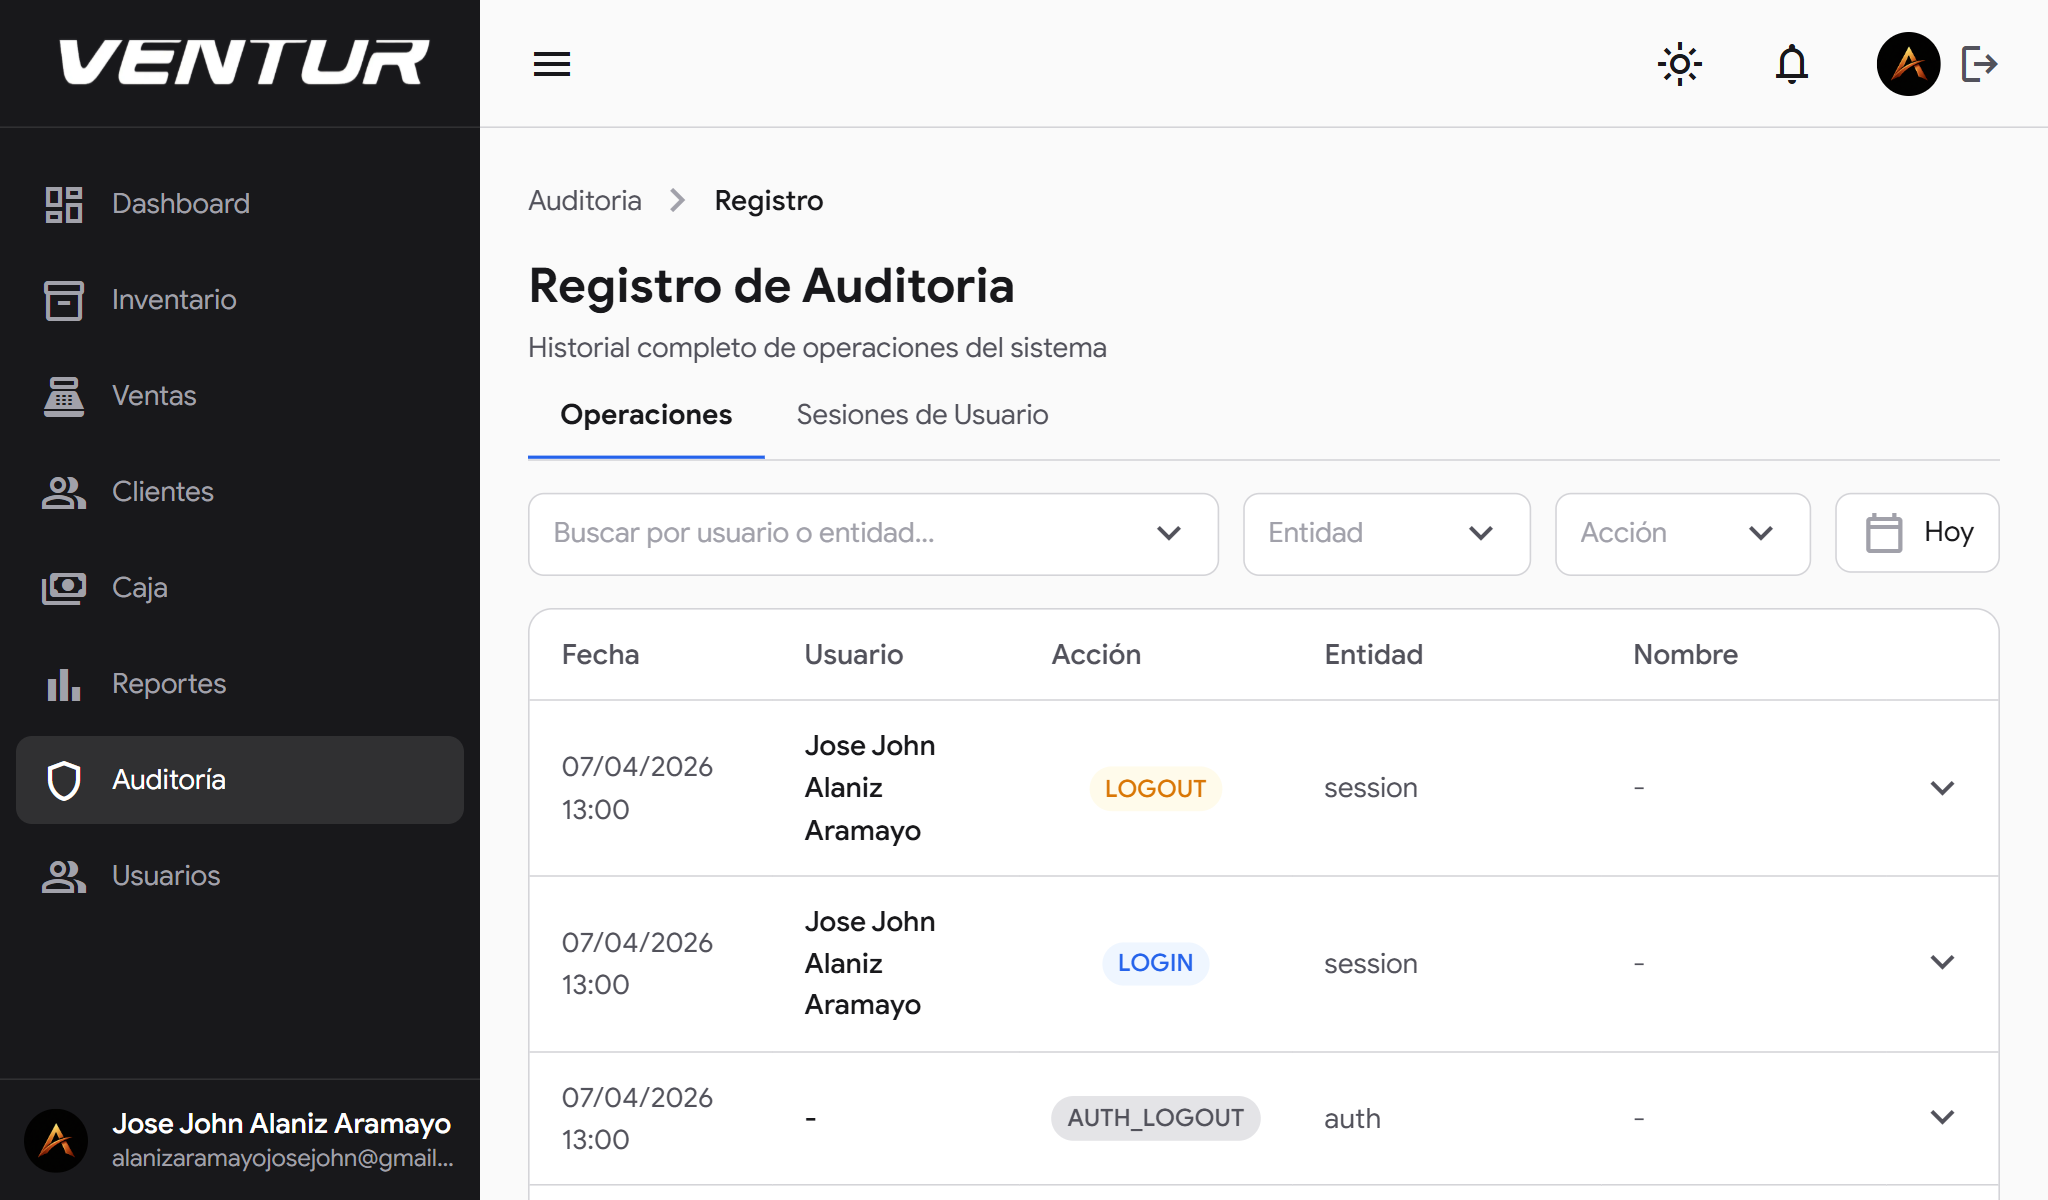Image resolution: width=2048 pixels, height=1200 pixels.
Task: Toggle the light/dark theme sun icon
Action: (1679, 63)
